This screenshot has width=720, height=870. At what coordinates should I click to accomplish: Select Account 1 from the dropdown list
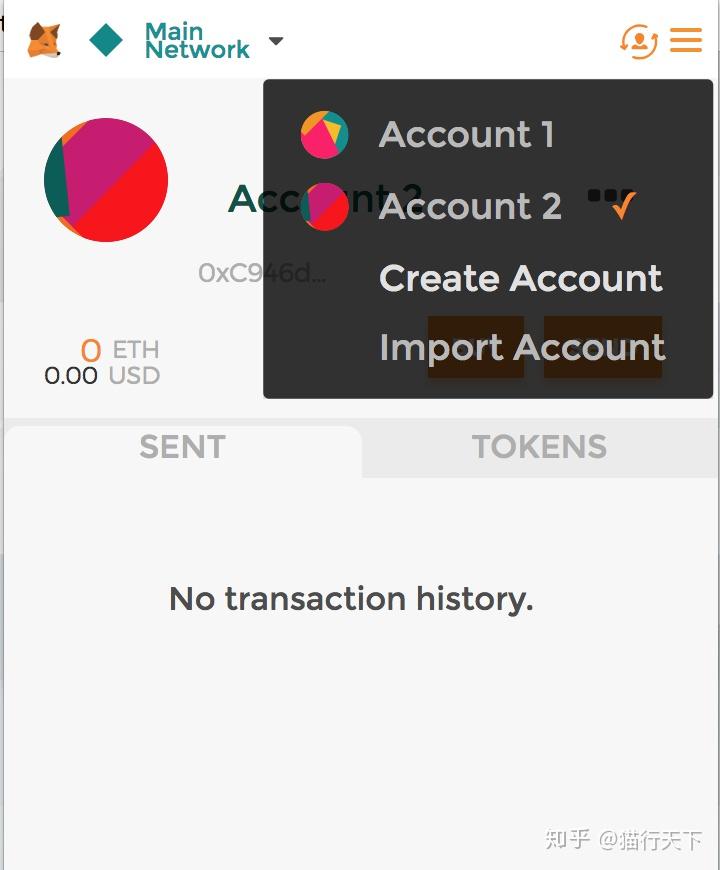pos(466,135)
